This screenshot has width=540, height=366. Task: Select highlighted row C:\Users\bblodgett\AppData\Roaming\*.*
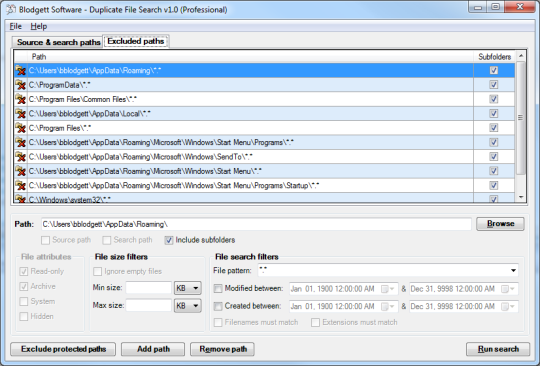pyautogui.click(x=264, y=70)
